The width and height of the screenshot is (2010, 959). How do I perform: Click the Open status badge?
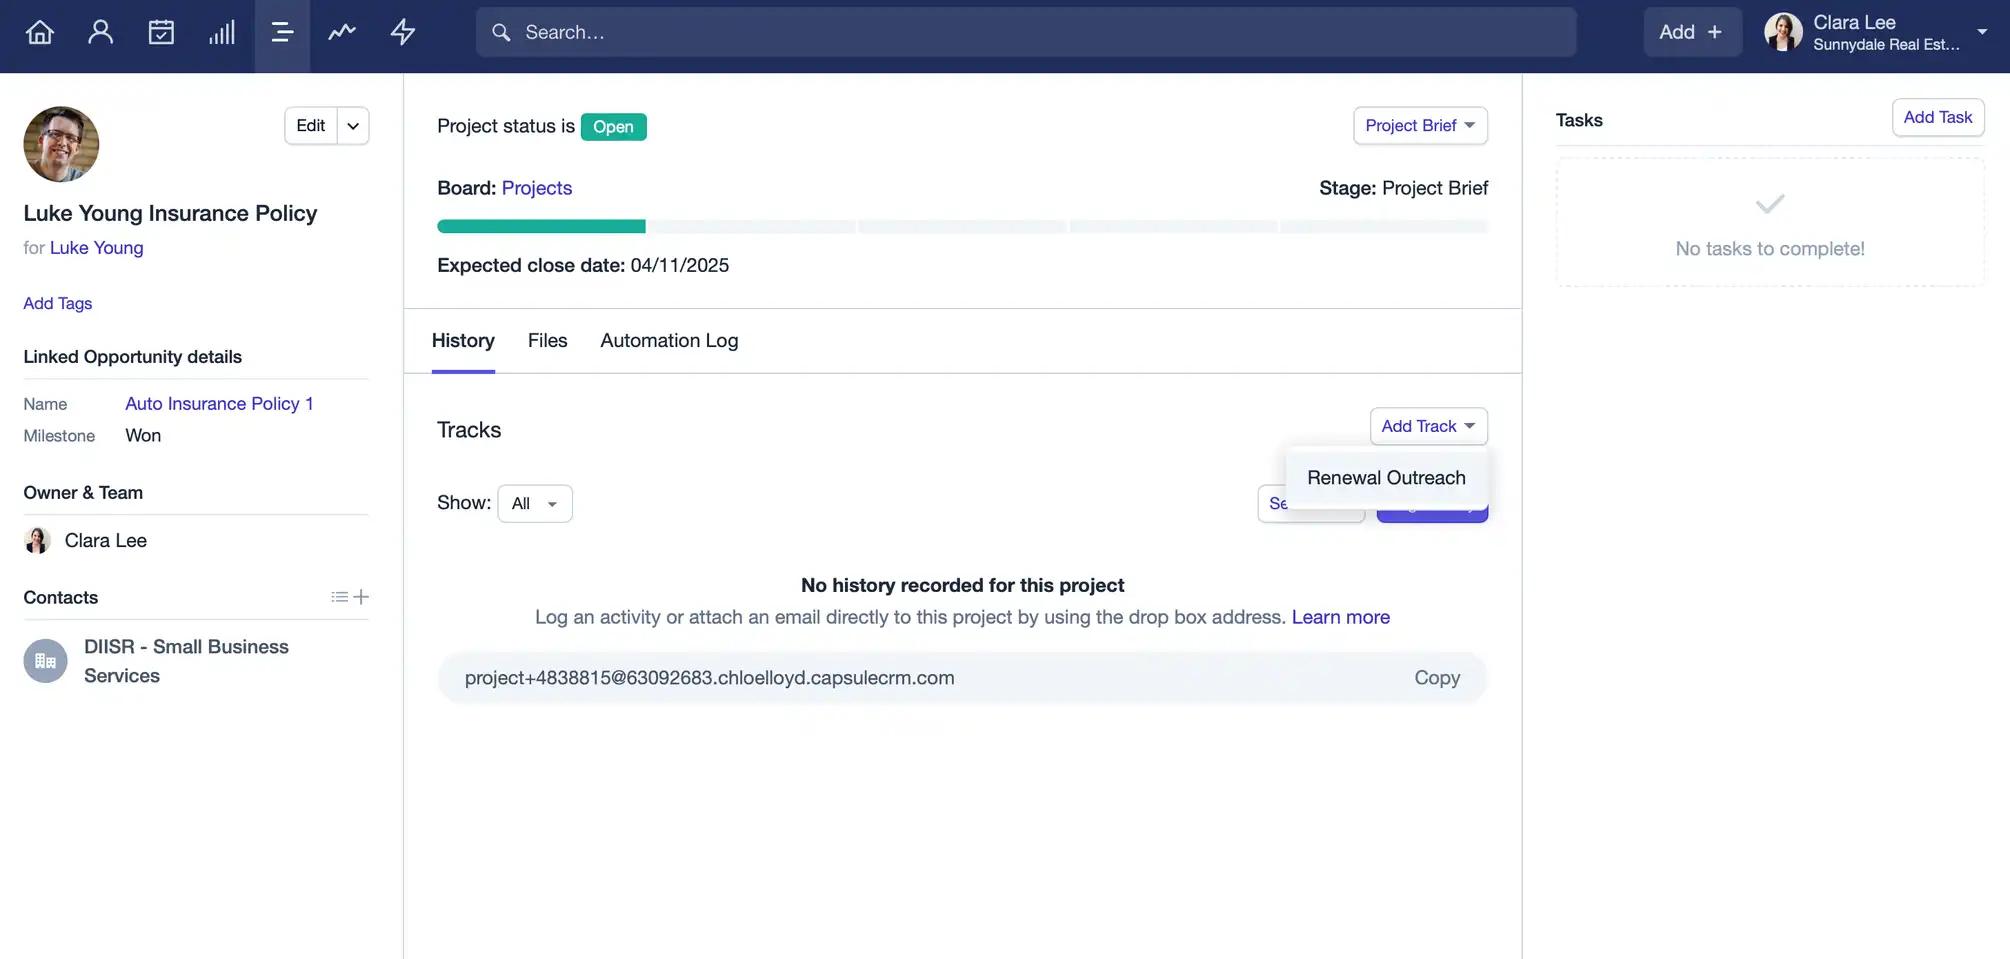coord(614,127)
